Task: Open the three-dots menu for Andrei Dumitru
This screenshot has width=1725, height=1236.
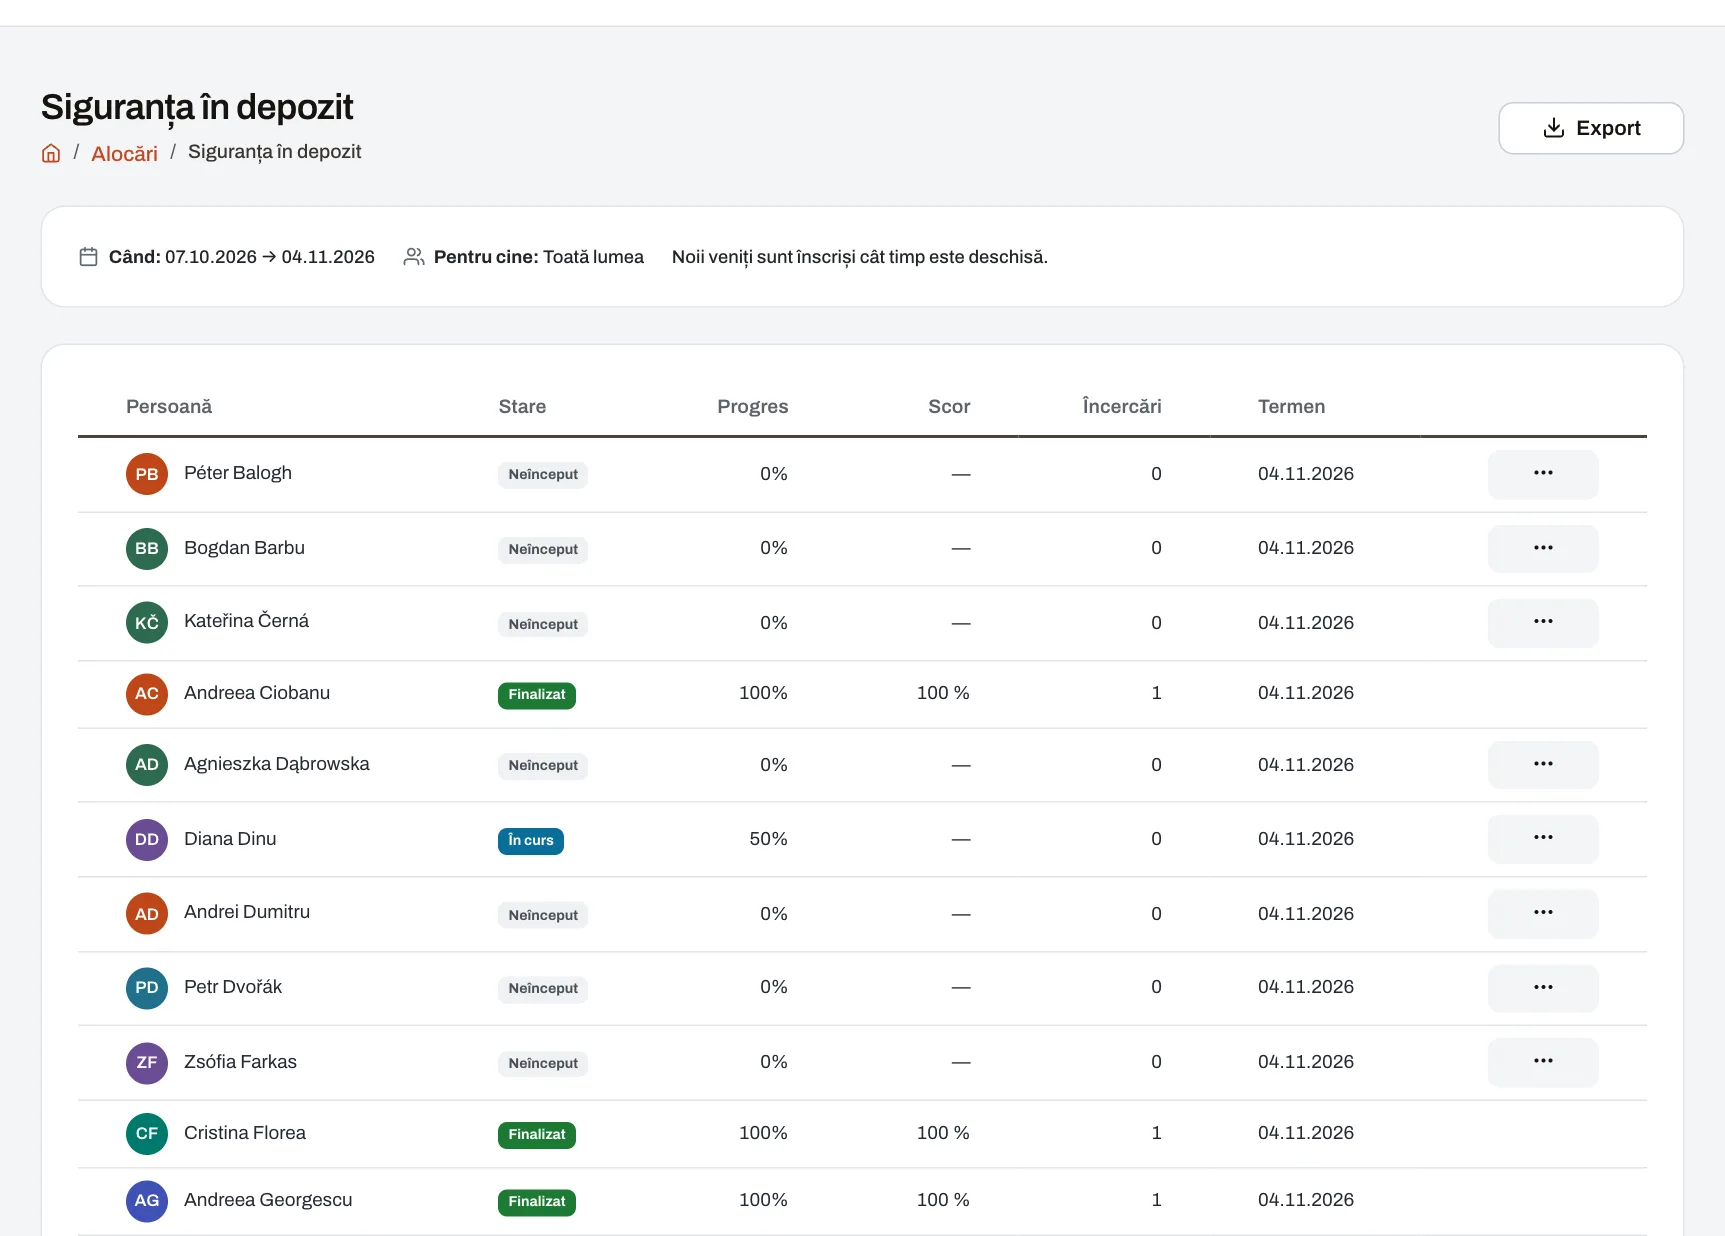Action: point(1543,914)
